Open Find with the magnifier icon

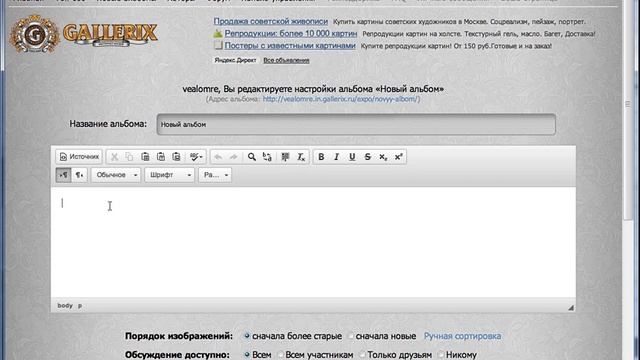click(252, 157)
